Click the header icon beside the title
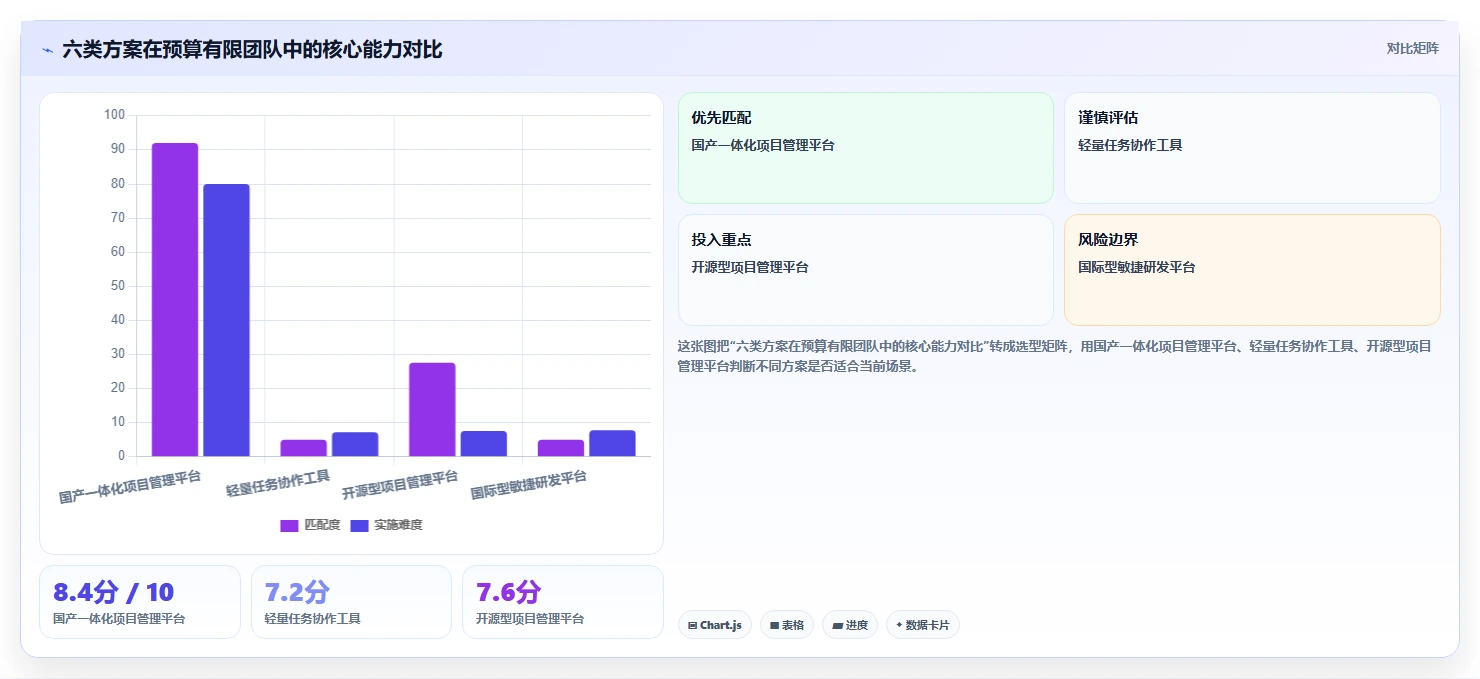Viewport: 1480px width, 679px height. point(47,50)
